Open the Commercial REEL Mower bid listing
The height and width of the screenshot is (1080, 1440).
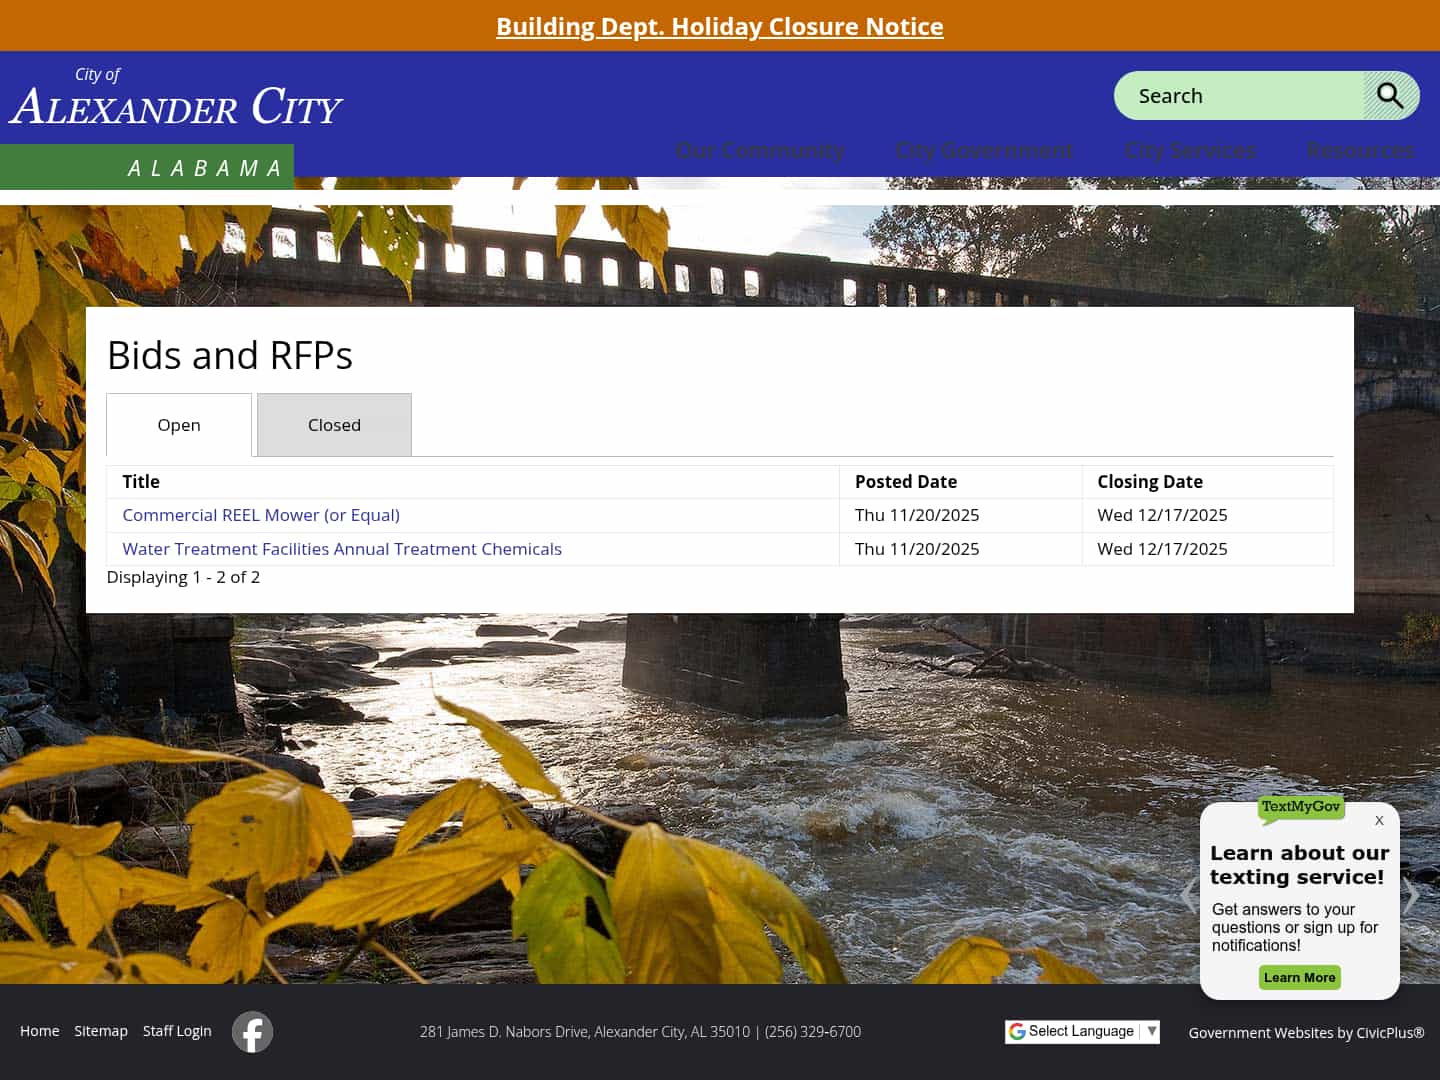[260, 514]
